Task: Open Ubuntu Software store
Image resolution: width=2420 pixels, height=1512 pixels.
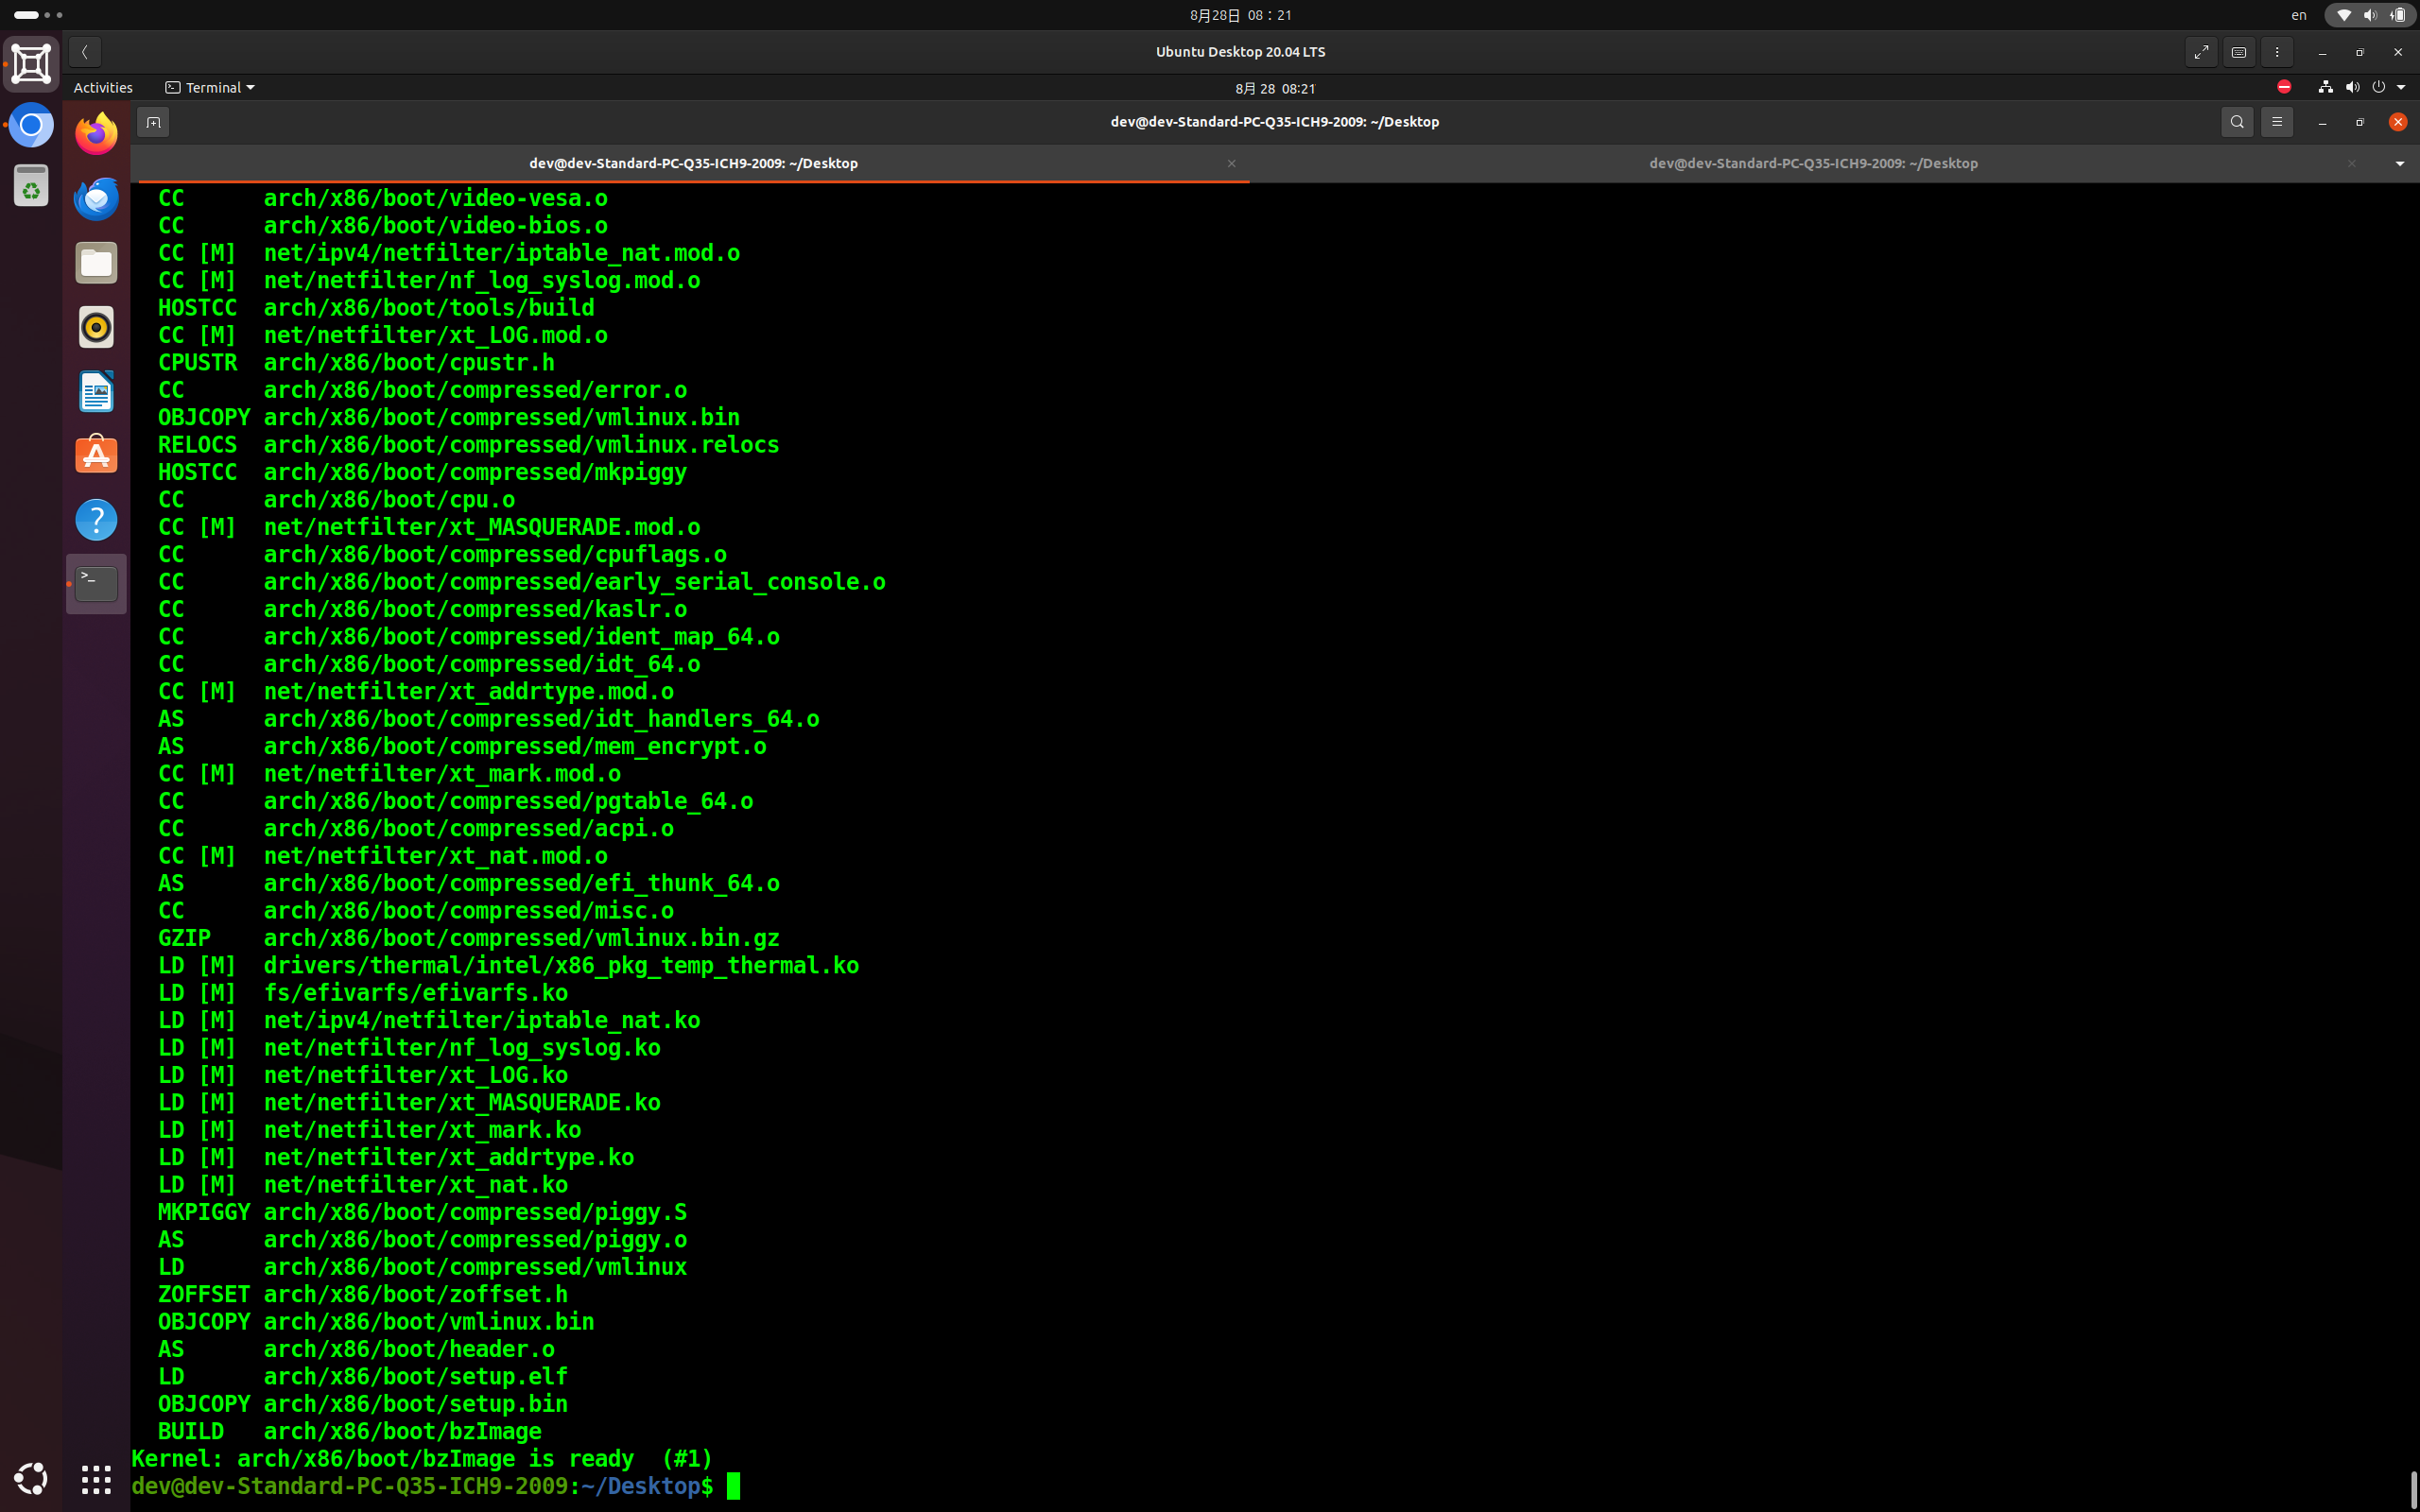Action: click(x=97, y=455)
